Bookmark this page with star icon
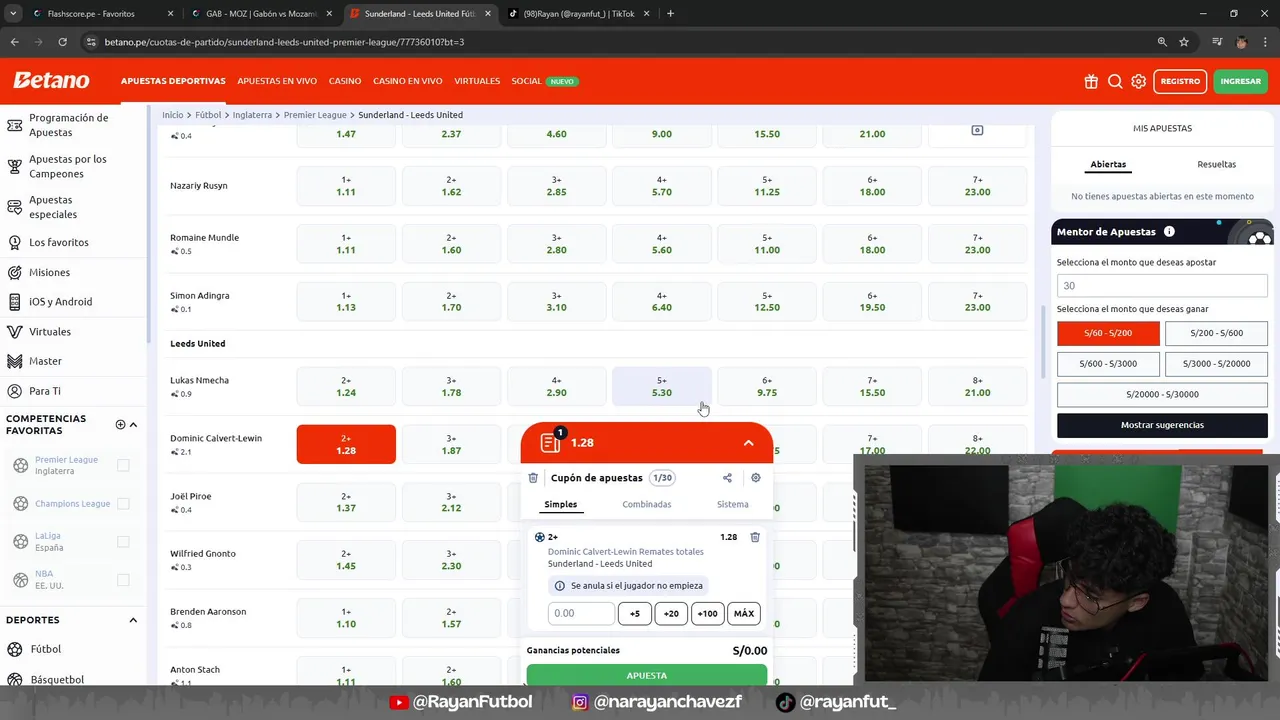Viewport: 1280px width, 720px height. click(1184, 42)
